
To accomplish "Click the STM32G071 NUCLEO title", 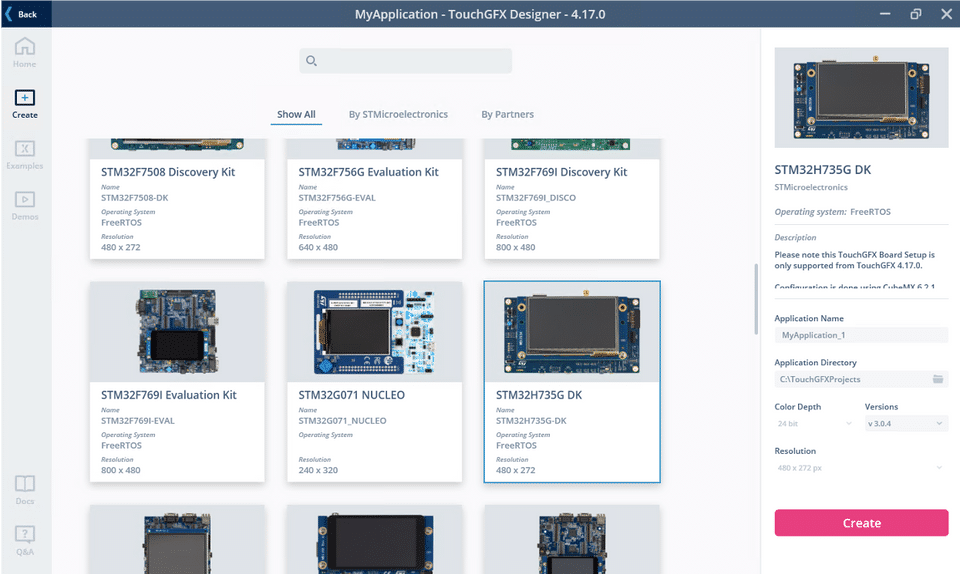I will pos(351,395).
